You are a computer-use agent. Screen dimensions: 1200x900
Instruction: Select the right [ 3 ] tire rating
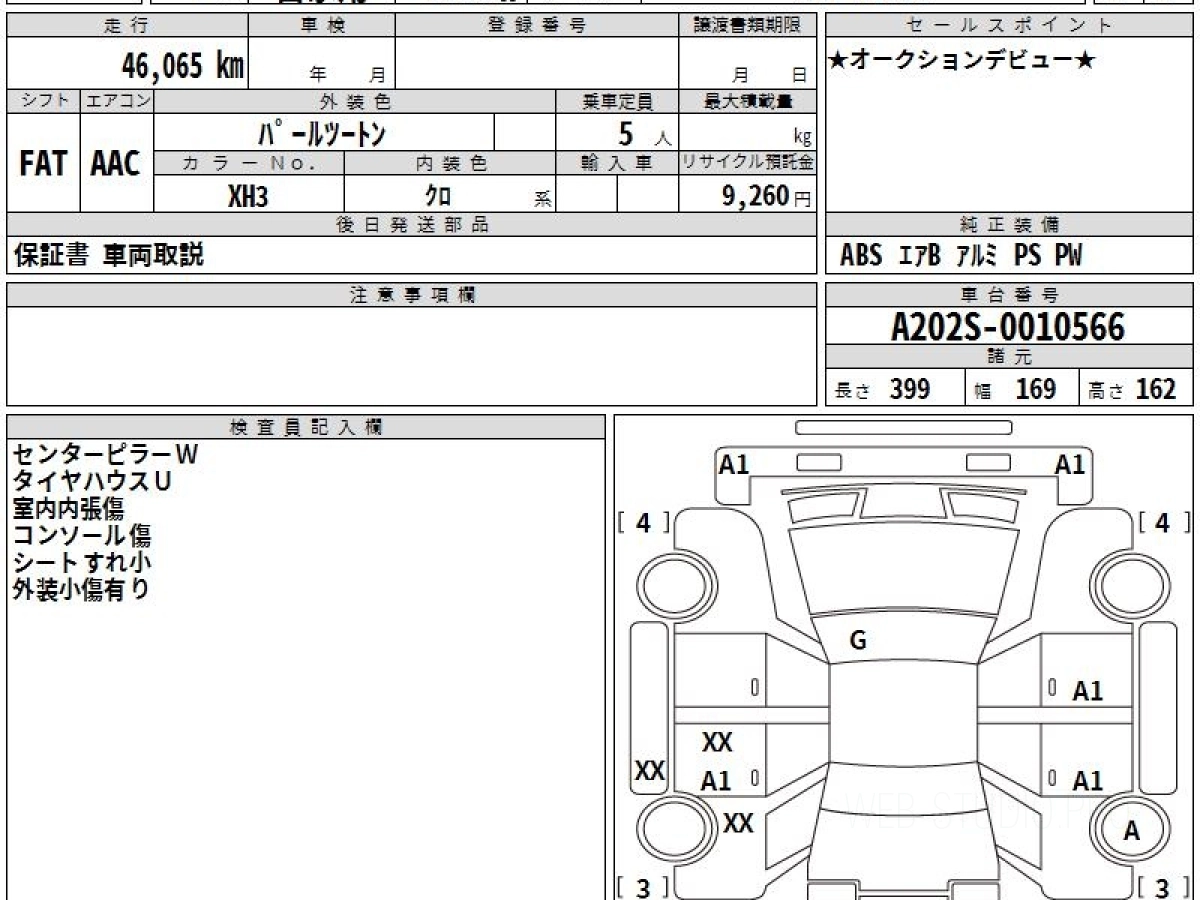tap(1162, 886)
